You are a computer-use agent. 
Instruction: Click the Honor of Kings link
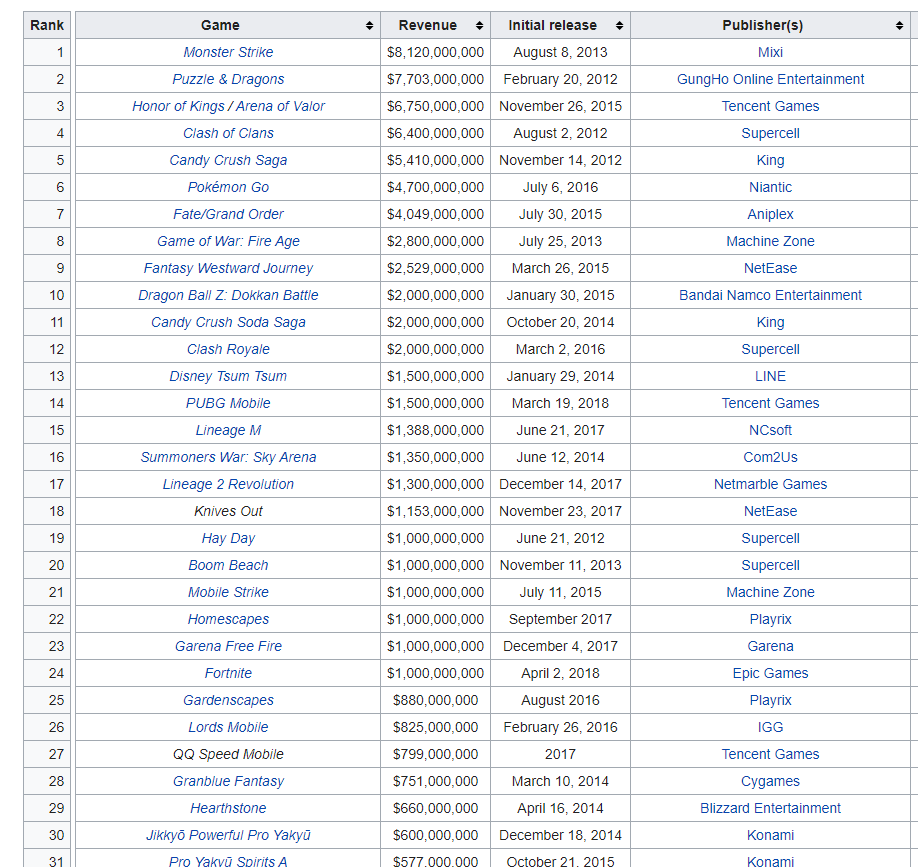[178, 106]
